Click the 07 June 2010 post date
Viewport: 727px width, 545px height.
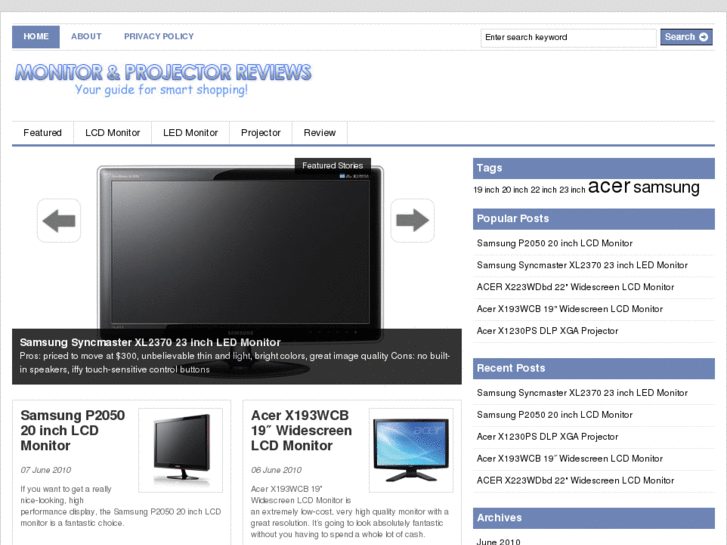click(x=45, y=470)
